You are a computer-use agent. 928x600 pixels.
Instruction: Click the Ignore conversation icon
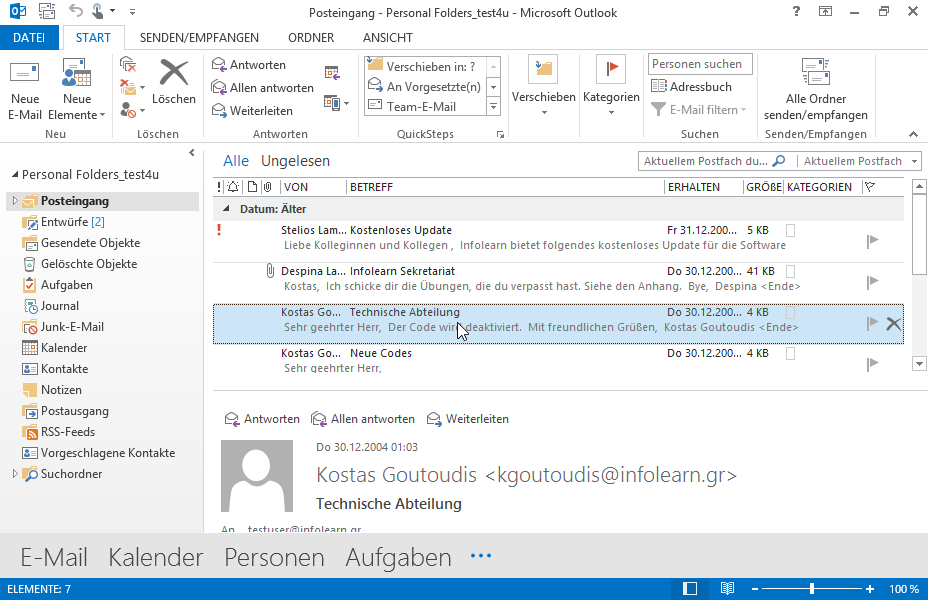click(x=128, y=64)
